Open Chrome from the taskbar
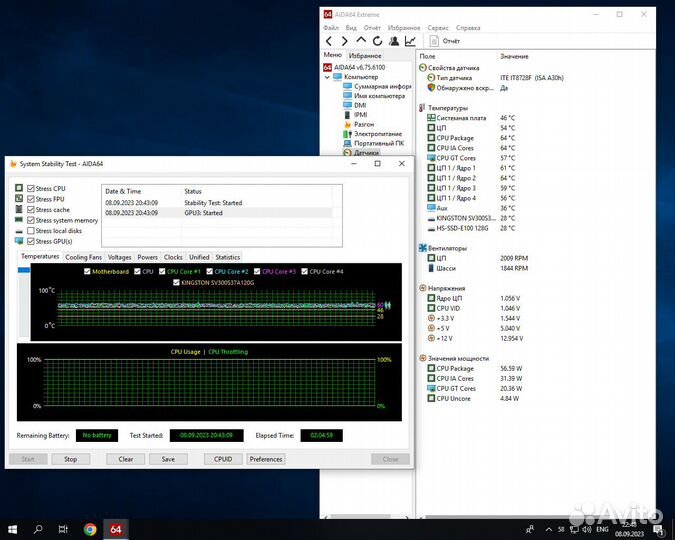Viewport: 675px width, 540px height. point(90,529)
